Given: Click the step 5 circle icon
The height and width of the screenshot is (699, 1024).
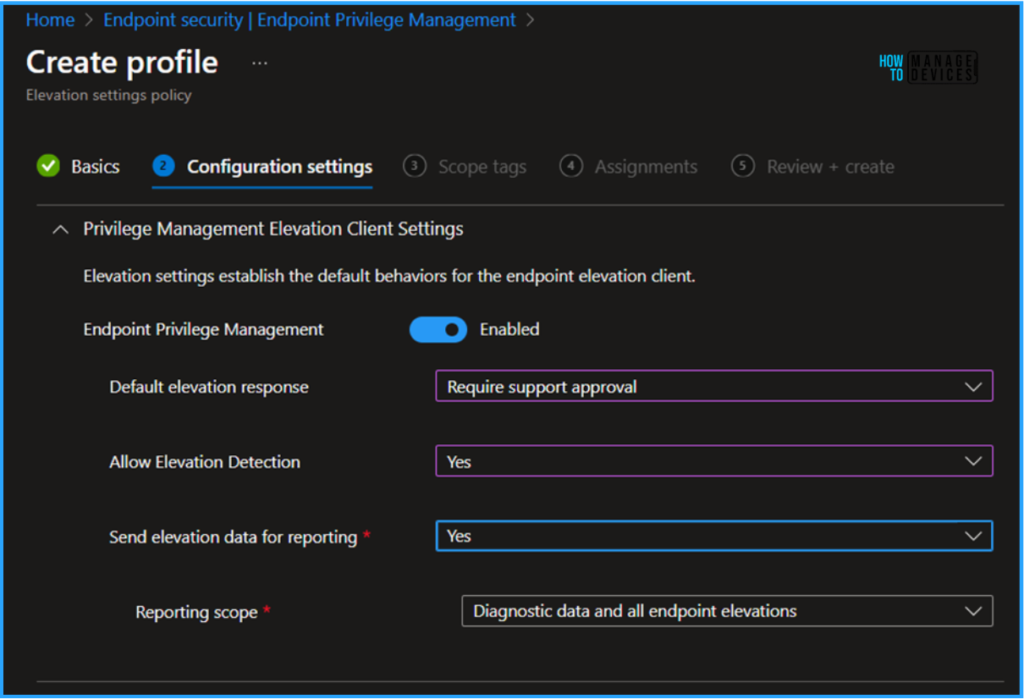Looking at the screenshot, I should click(x=743, y=166).
